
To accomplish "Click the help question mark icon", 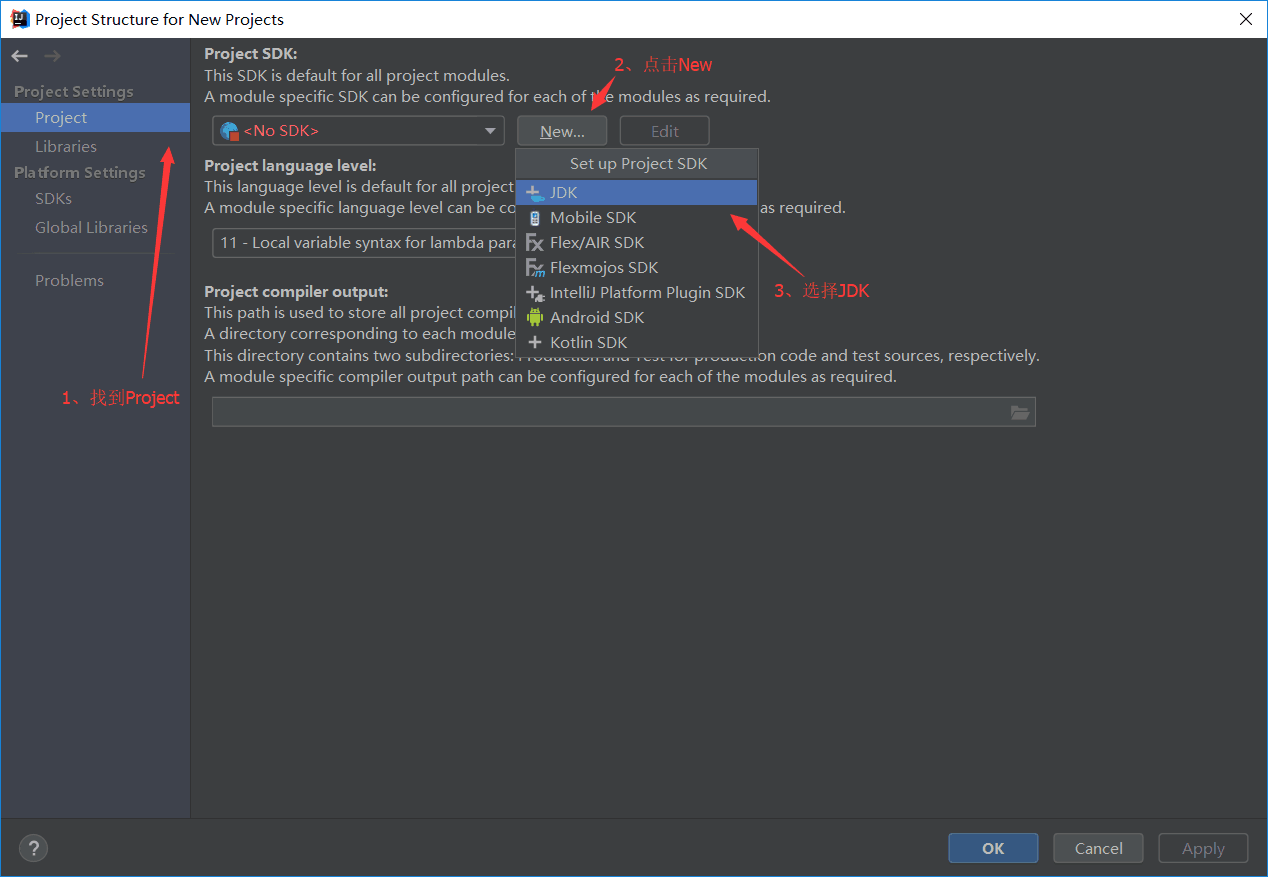I will coord(33,848).
